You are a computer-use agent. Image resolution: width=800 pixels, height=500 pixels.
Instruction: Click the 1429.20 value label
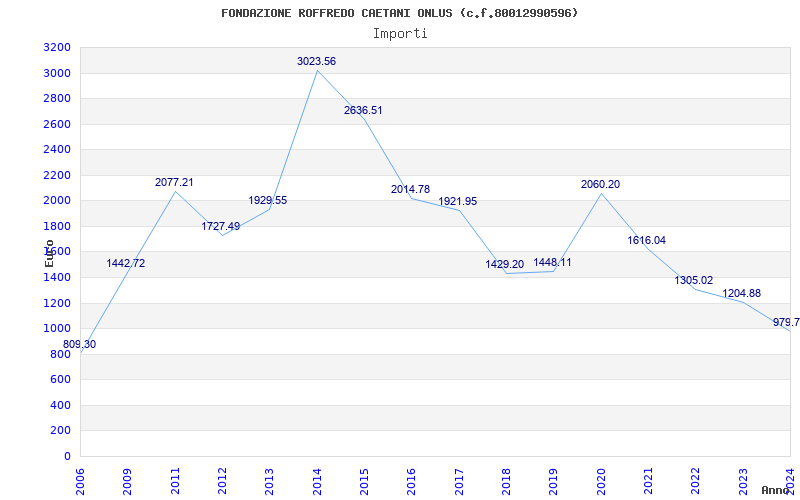(505, 264)
